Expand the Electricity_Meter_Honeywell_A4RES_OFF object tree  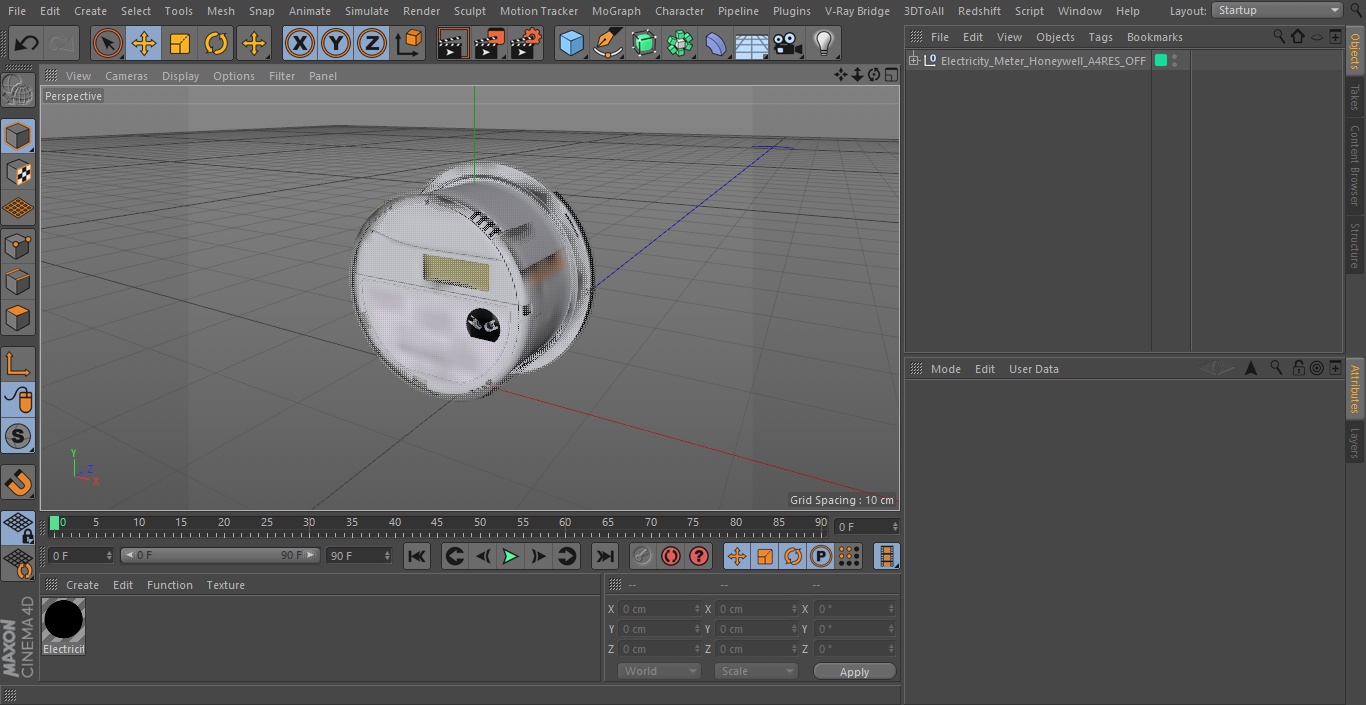pos(913,61)
